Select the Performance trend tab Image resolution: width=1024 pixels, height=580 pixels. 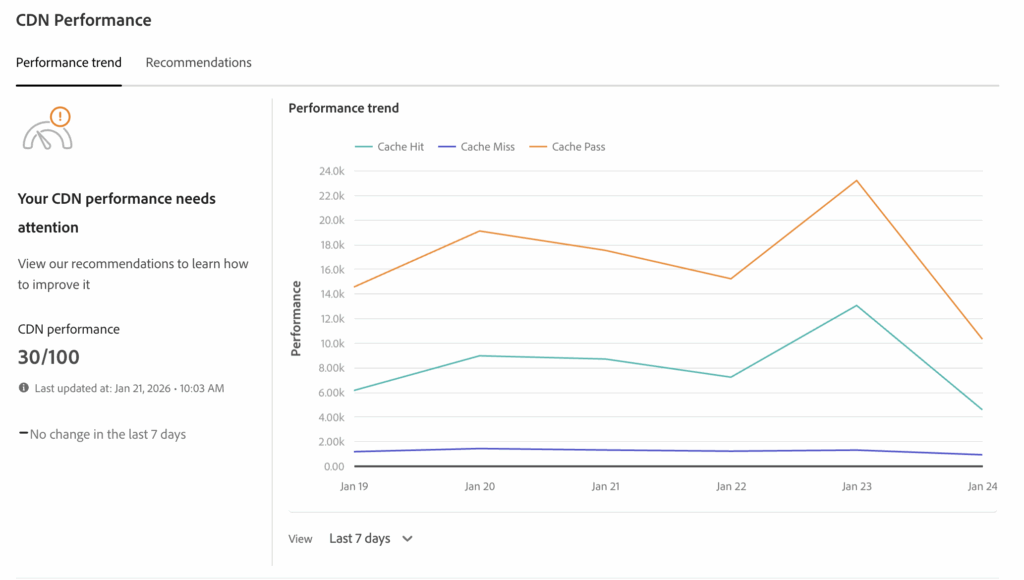(69, 62)
